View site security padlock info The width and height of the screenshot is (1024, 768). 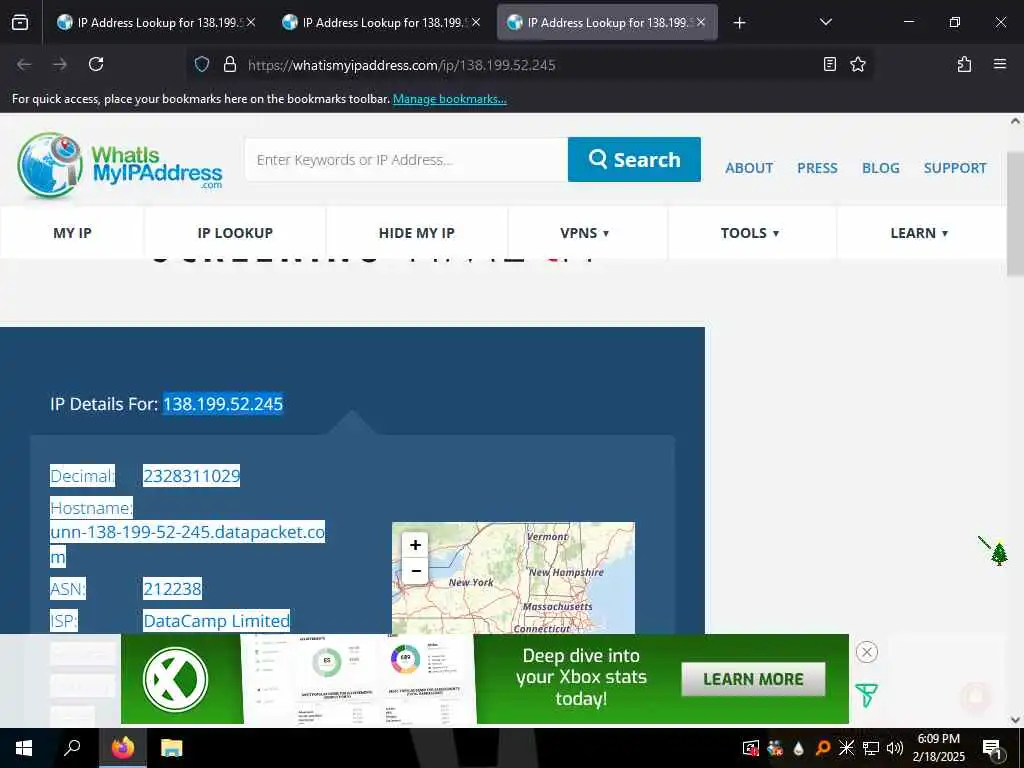point(229,64)
